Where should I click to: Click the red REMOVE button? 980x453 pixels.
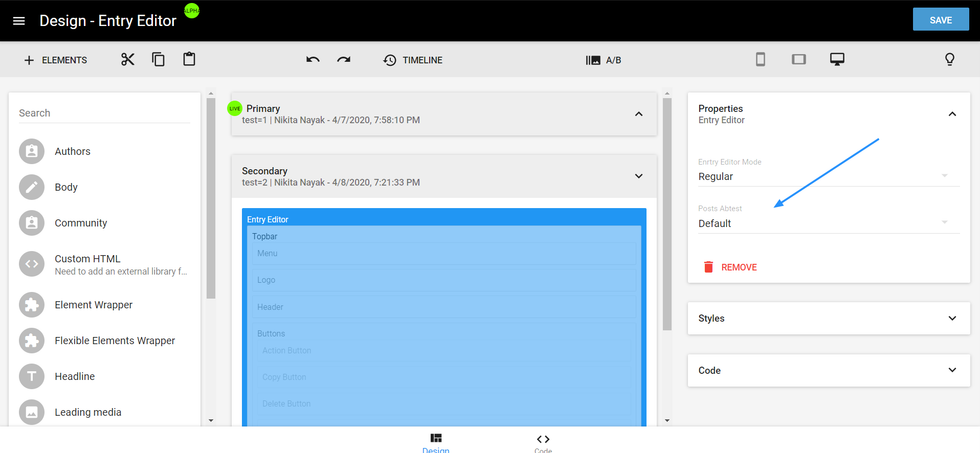tap(730, 267)
